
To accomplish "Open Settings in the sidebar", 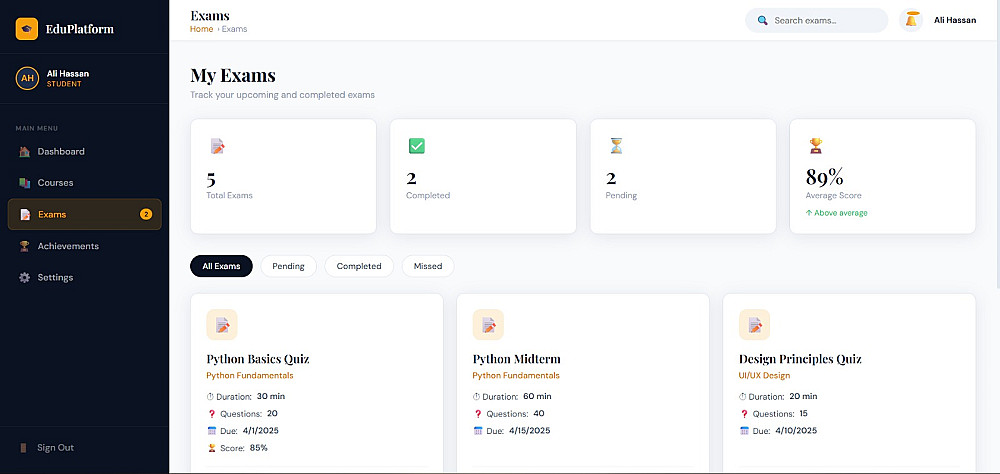I will click(55, 277).
